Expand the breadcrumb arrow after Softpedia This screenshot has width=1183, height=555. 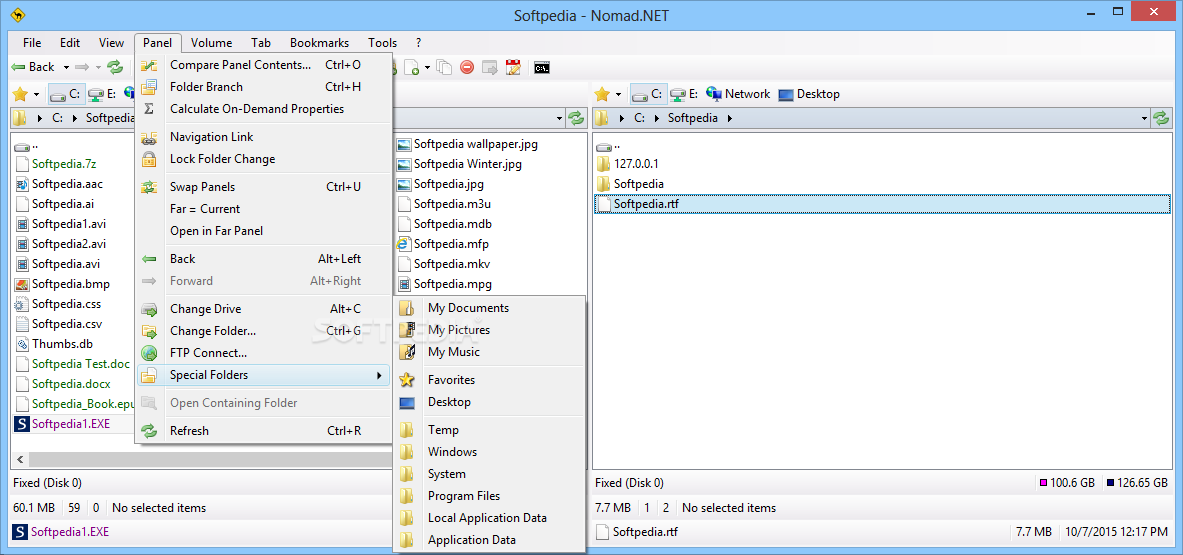coord(730,118)
